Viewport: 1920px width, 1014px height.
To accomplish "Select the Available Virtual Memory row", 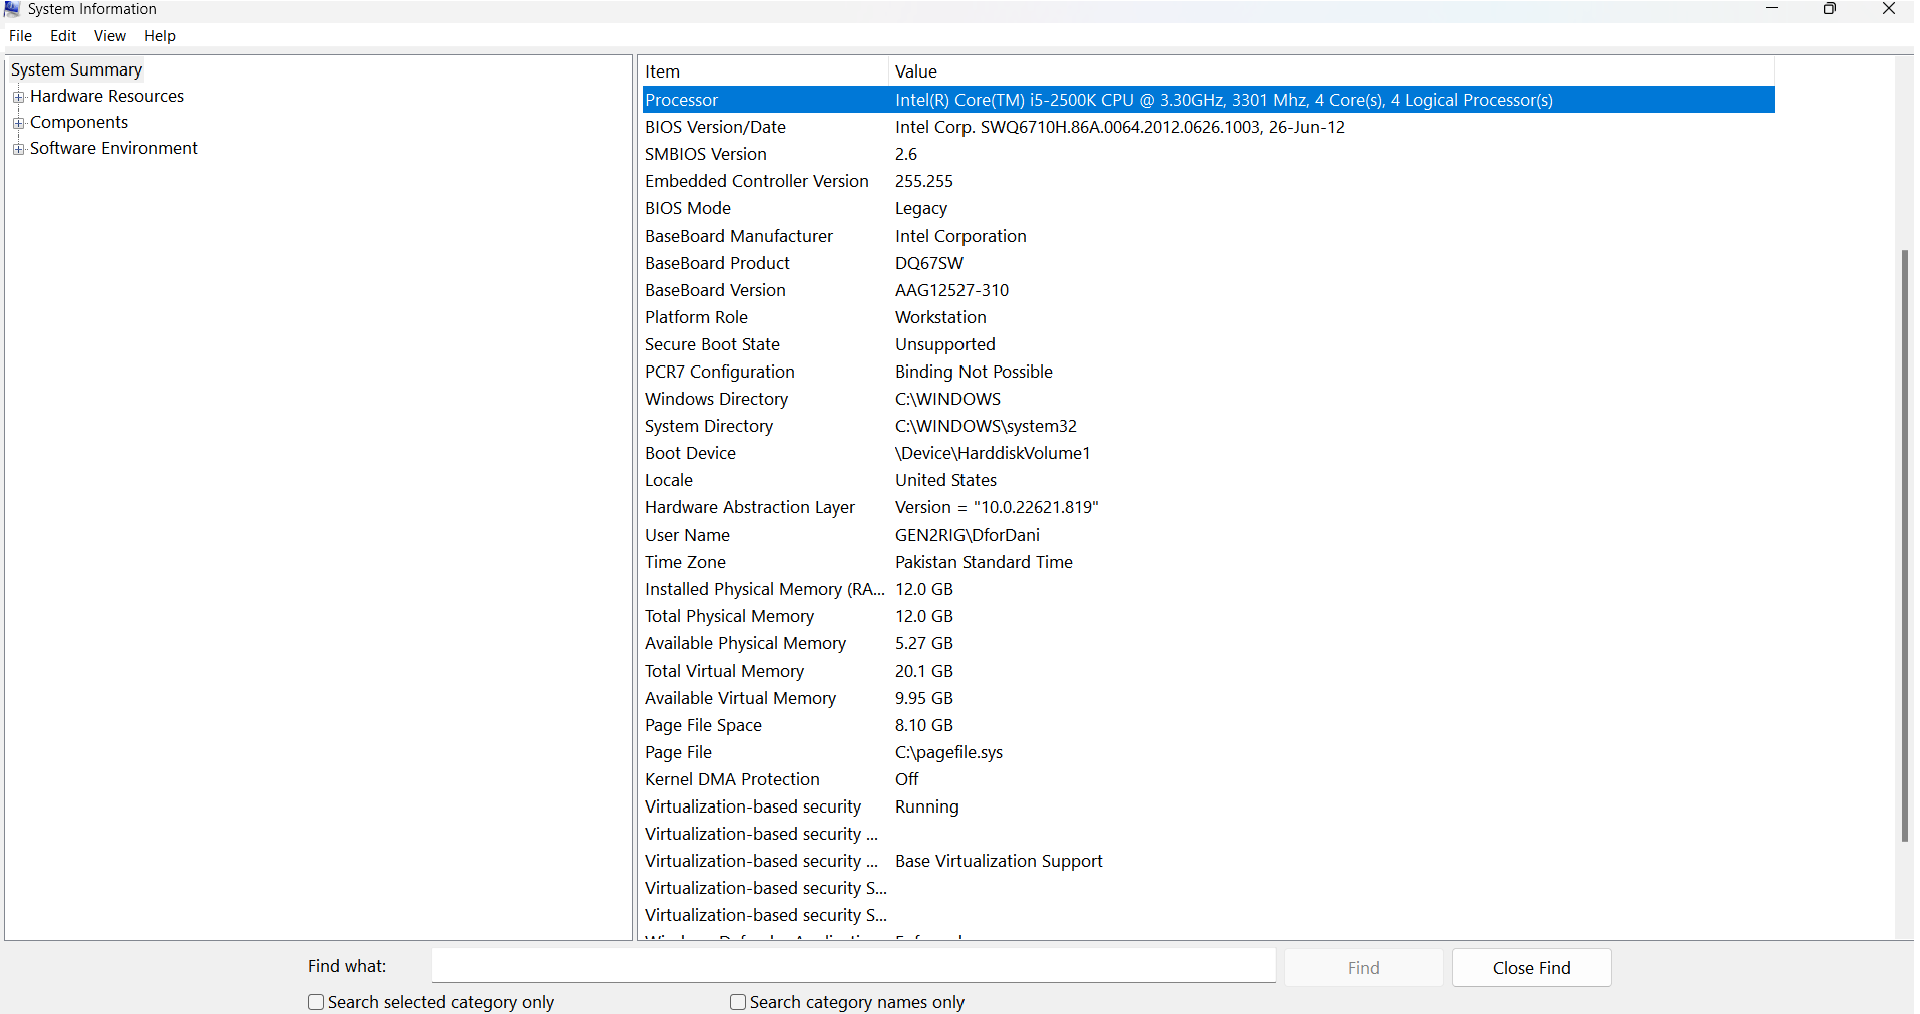I will 1208,698.
